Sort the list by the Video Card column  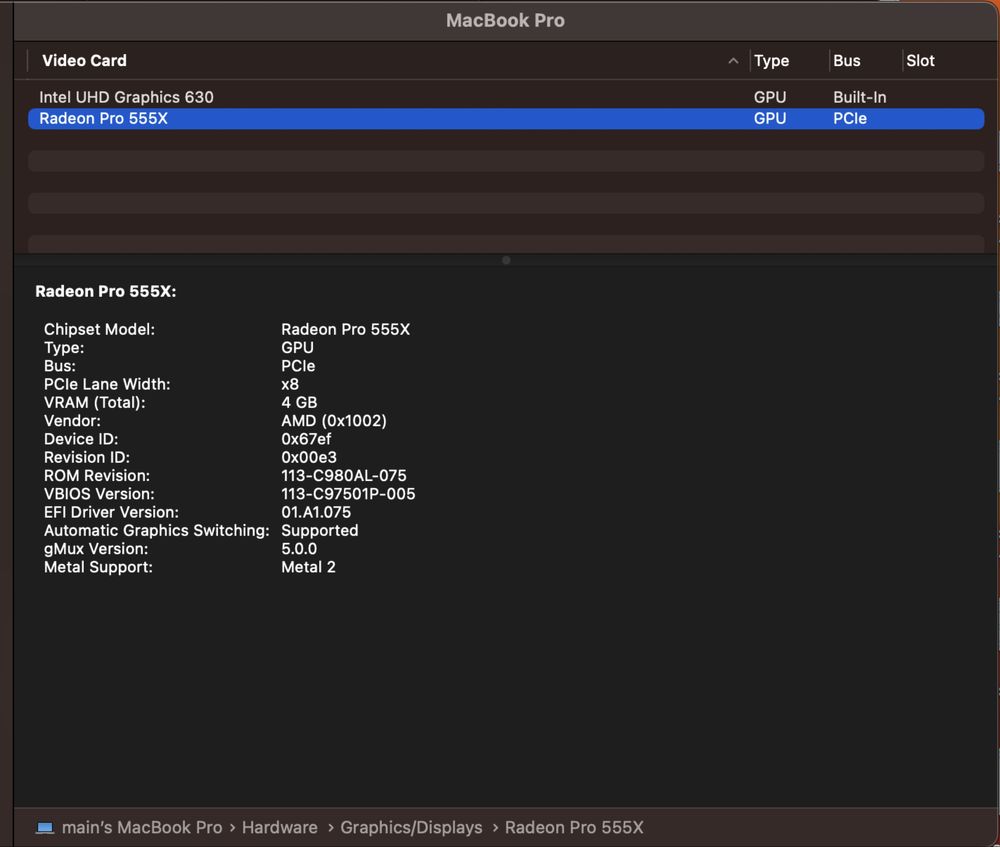(x=84, y=61)
